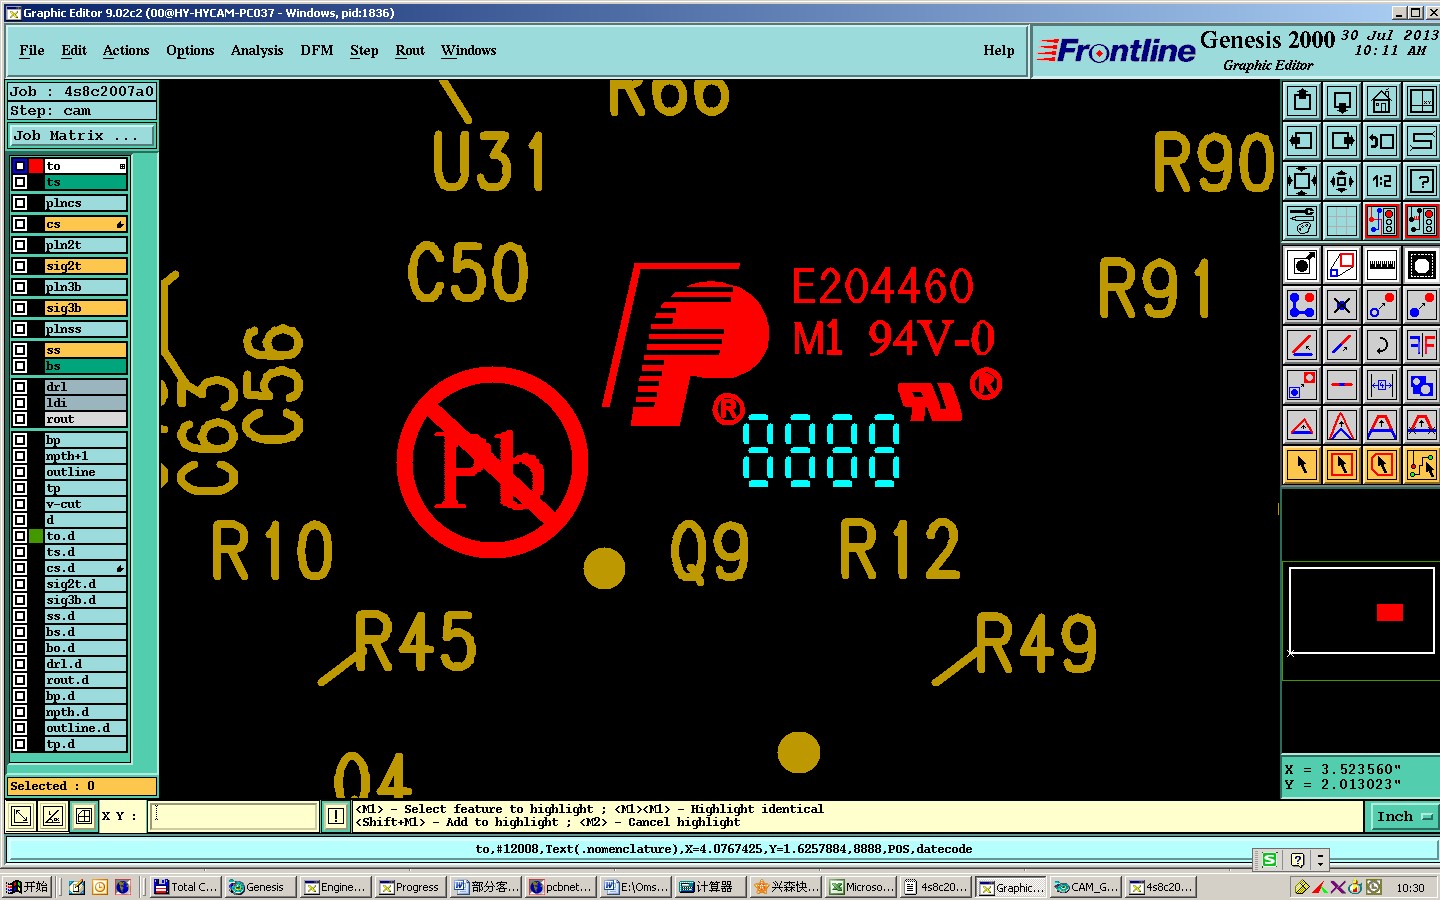Viewport: 1440px width, 900px height.
Task: Select the plain arrow pointer select tool
Action: tap(1302, 465)
